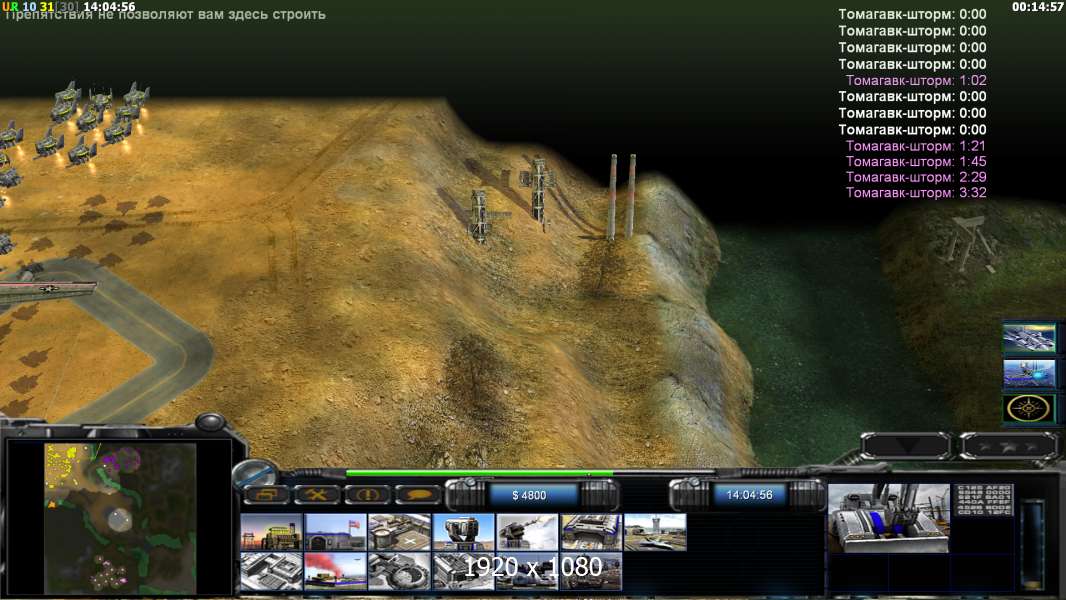Build the airfield with jet icon

(x=655, y=532)
